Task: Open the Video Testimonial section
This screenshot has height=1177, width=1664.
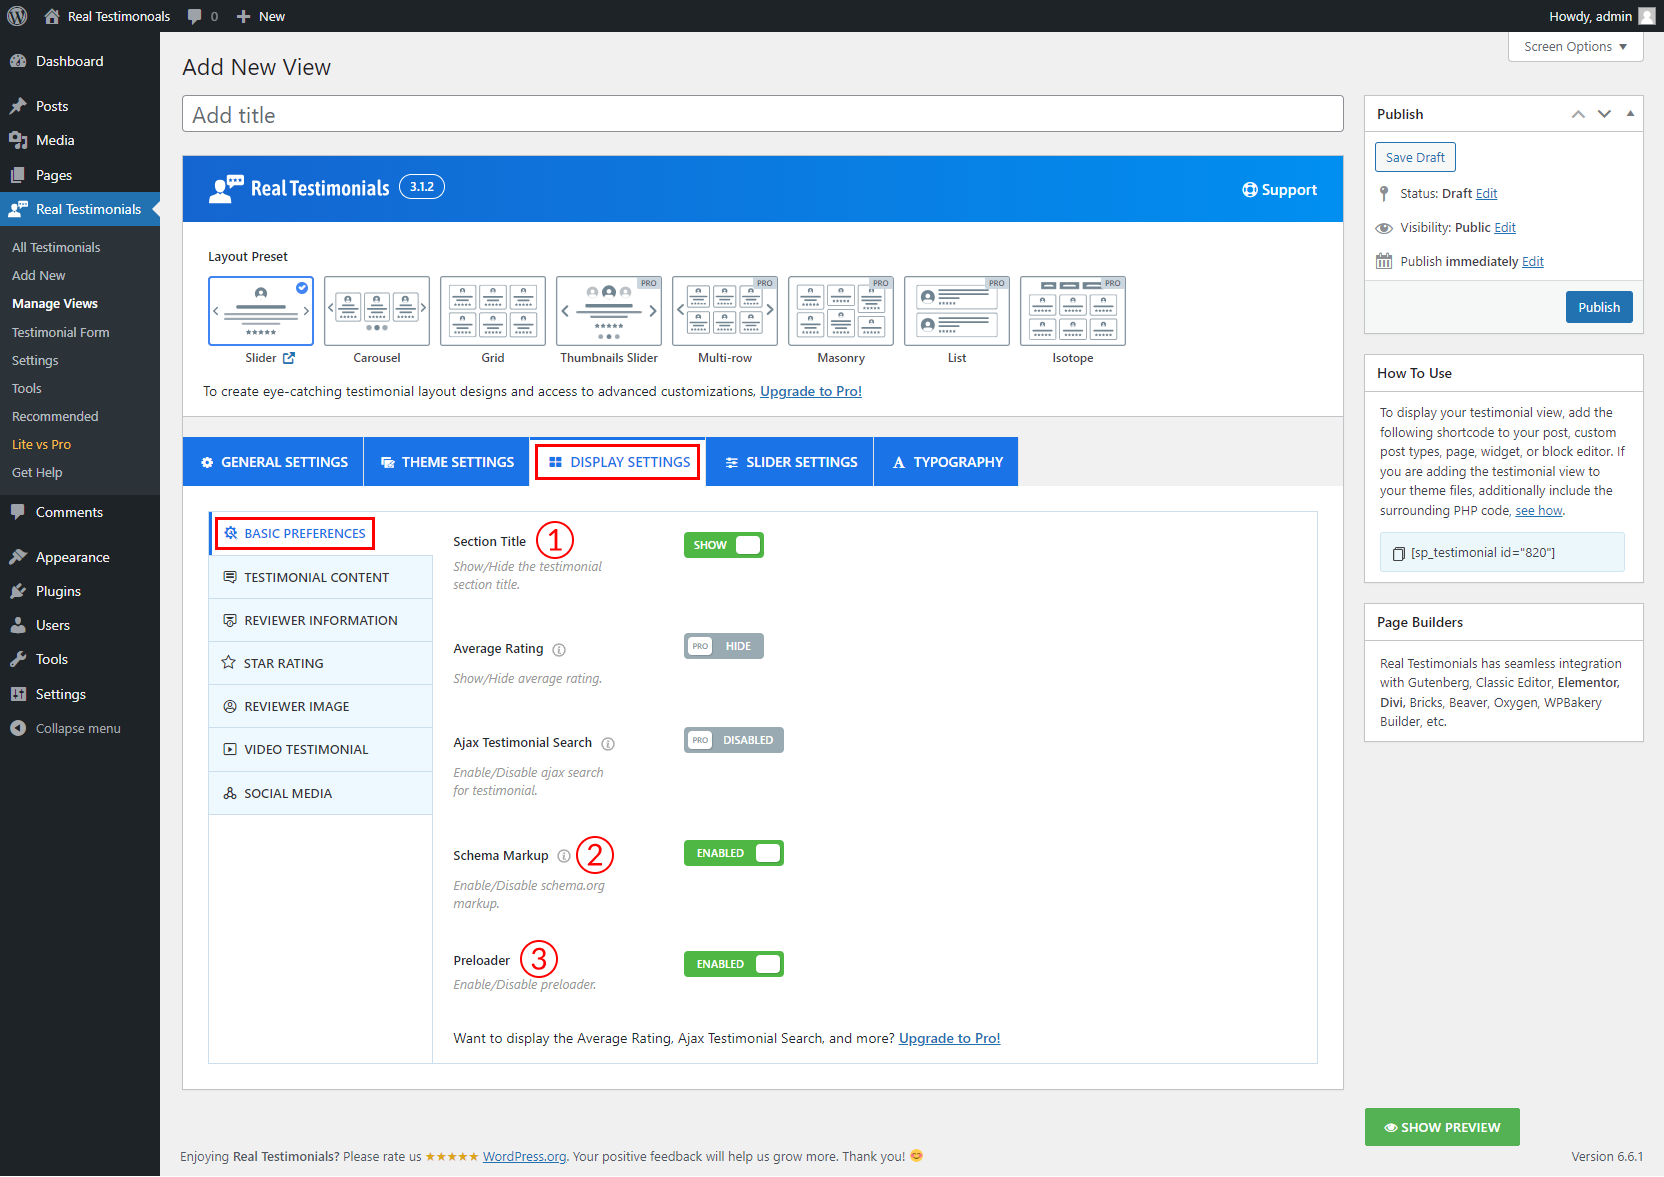Action: coord(321,749)
